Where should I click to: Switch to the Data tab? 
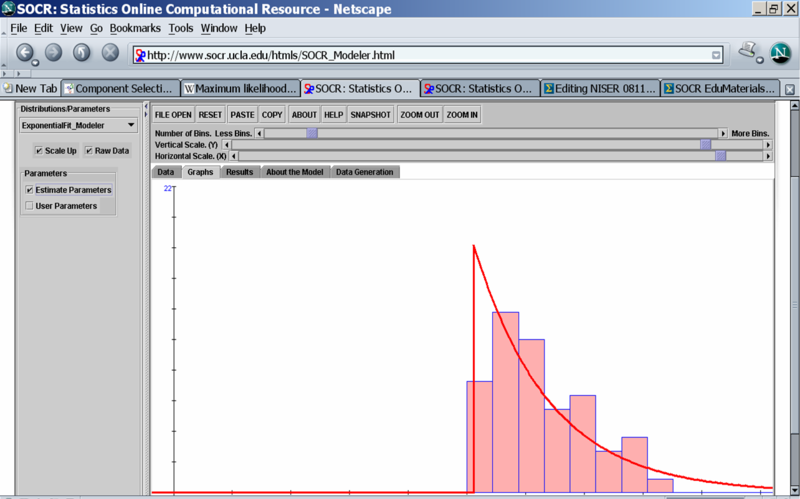[166, 172]
